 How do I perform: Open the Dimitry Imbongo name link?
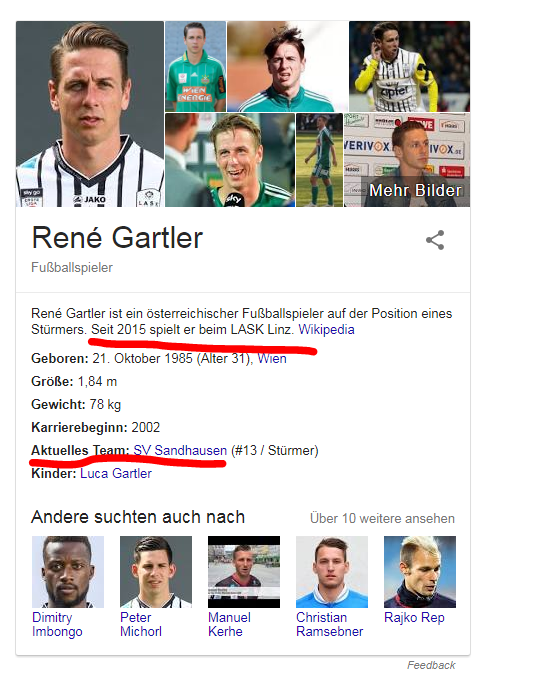pyautogui.click(x=57, y=624)
